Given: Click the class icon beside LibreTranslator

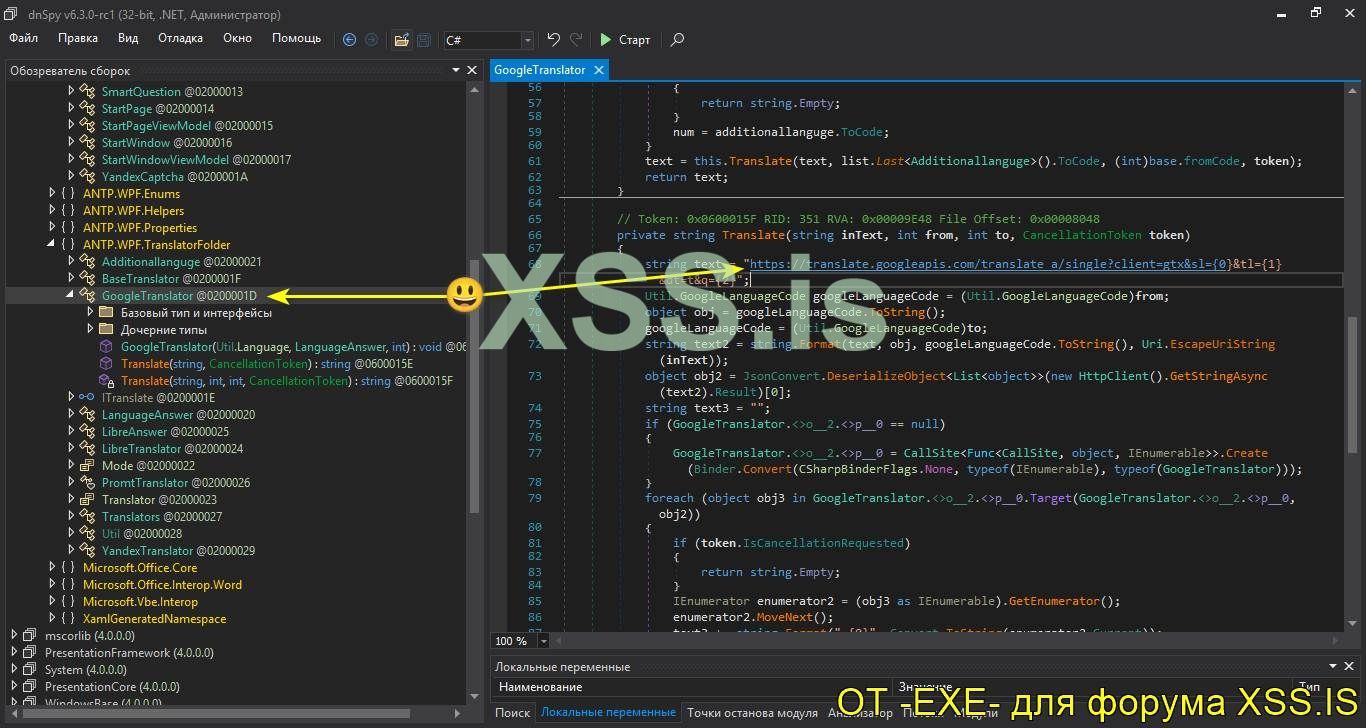Looking at the screenshot, I should [x=87, y=448].
